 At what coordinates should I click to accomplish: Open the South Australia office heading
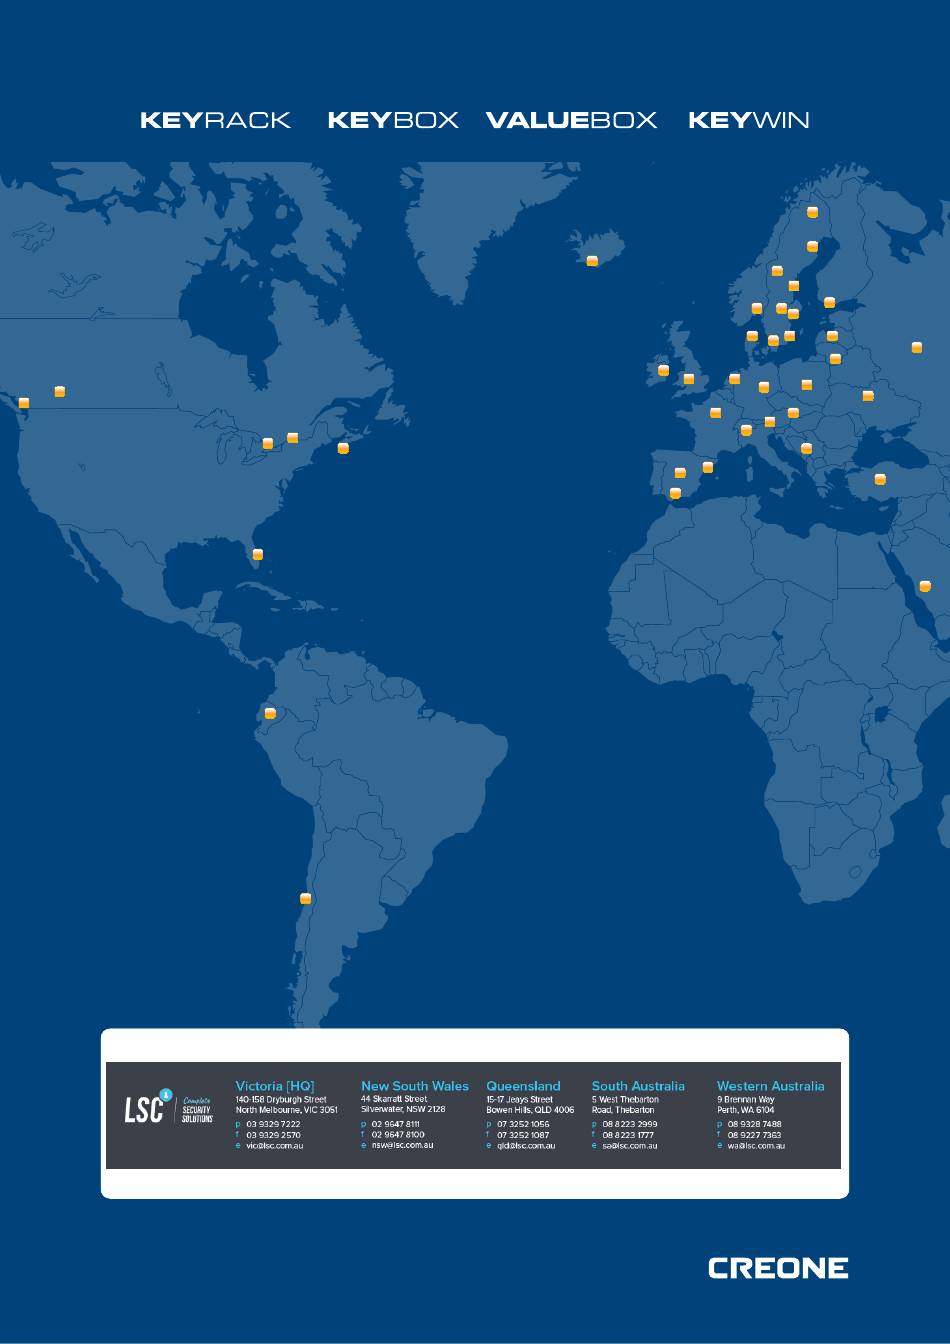point(638,1086)
